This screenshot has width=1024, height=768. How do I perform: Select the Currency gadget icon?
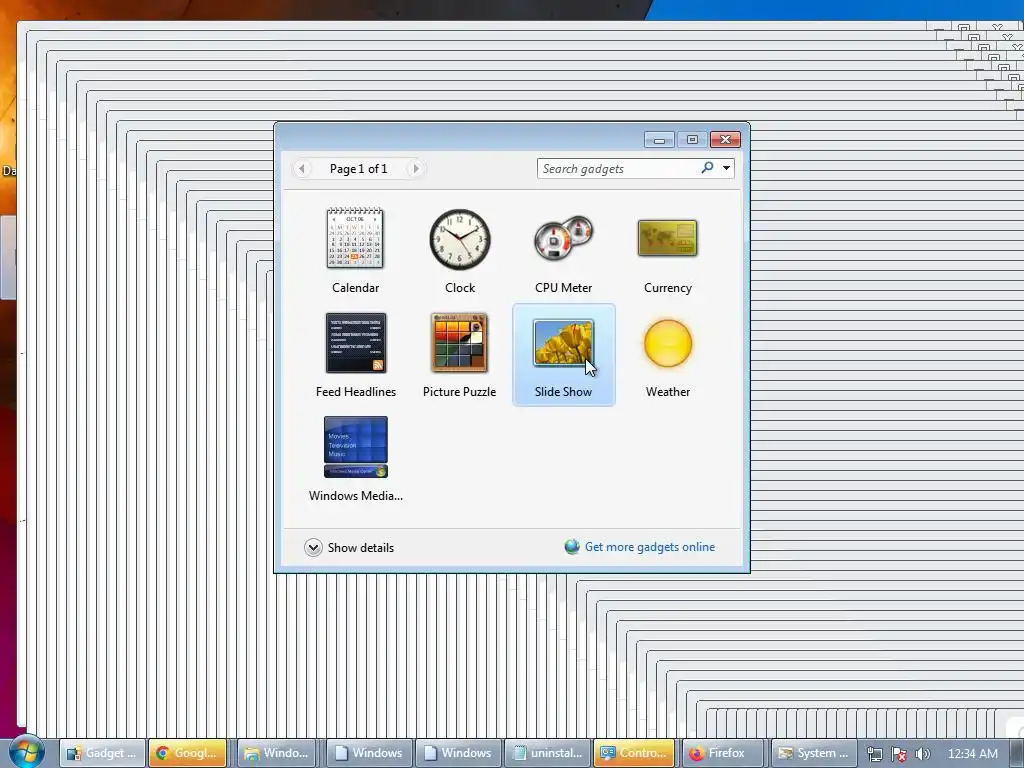(x=667, y=238)
